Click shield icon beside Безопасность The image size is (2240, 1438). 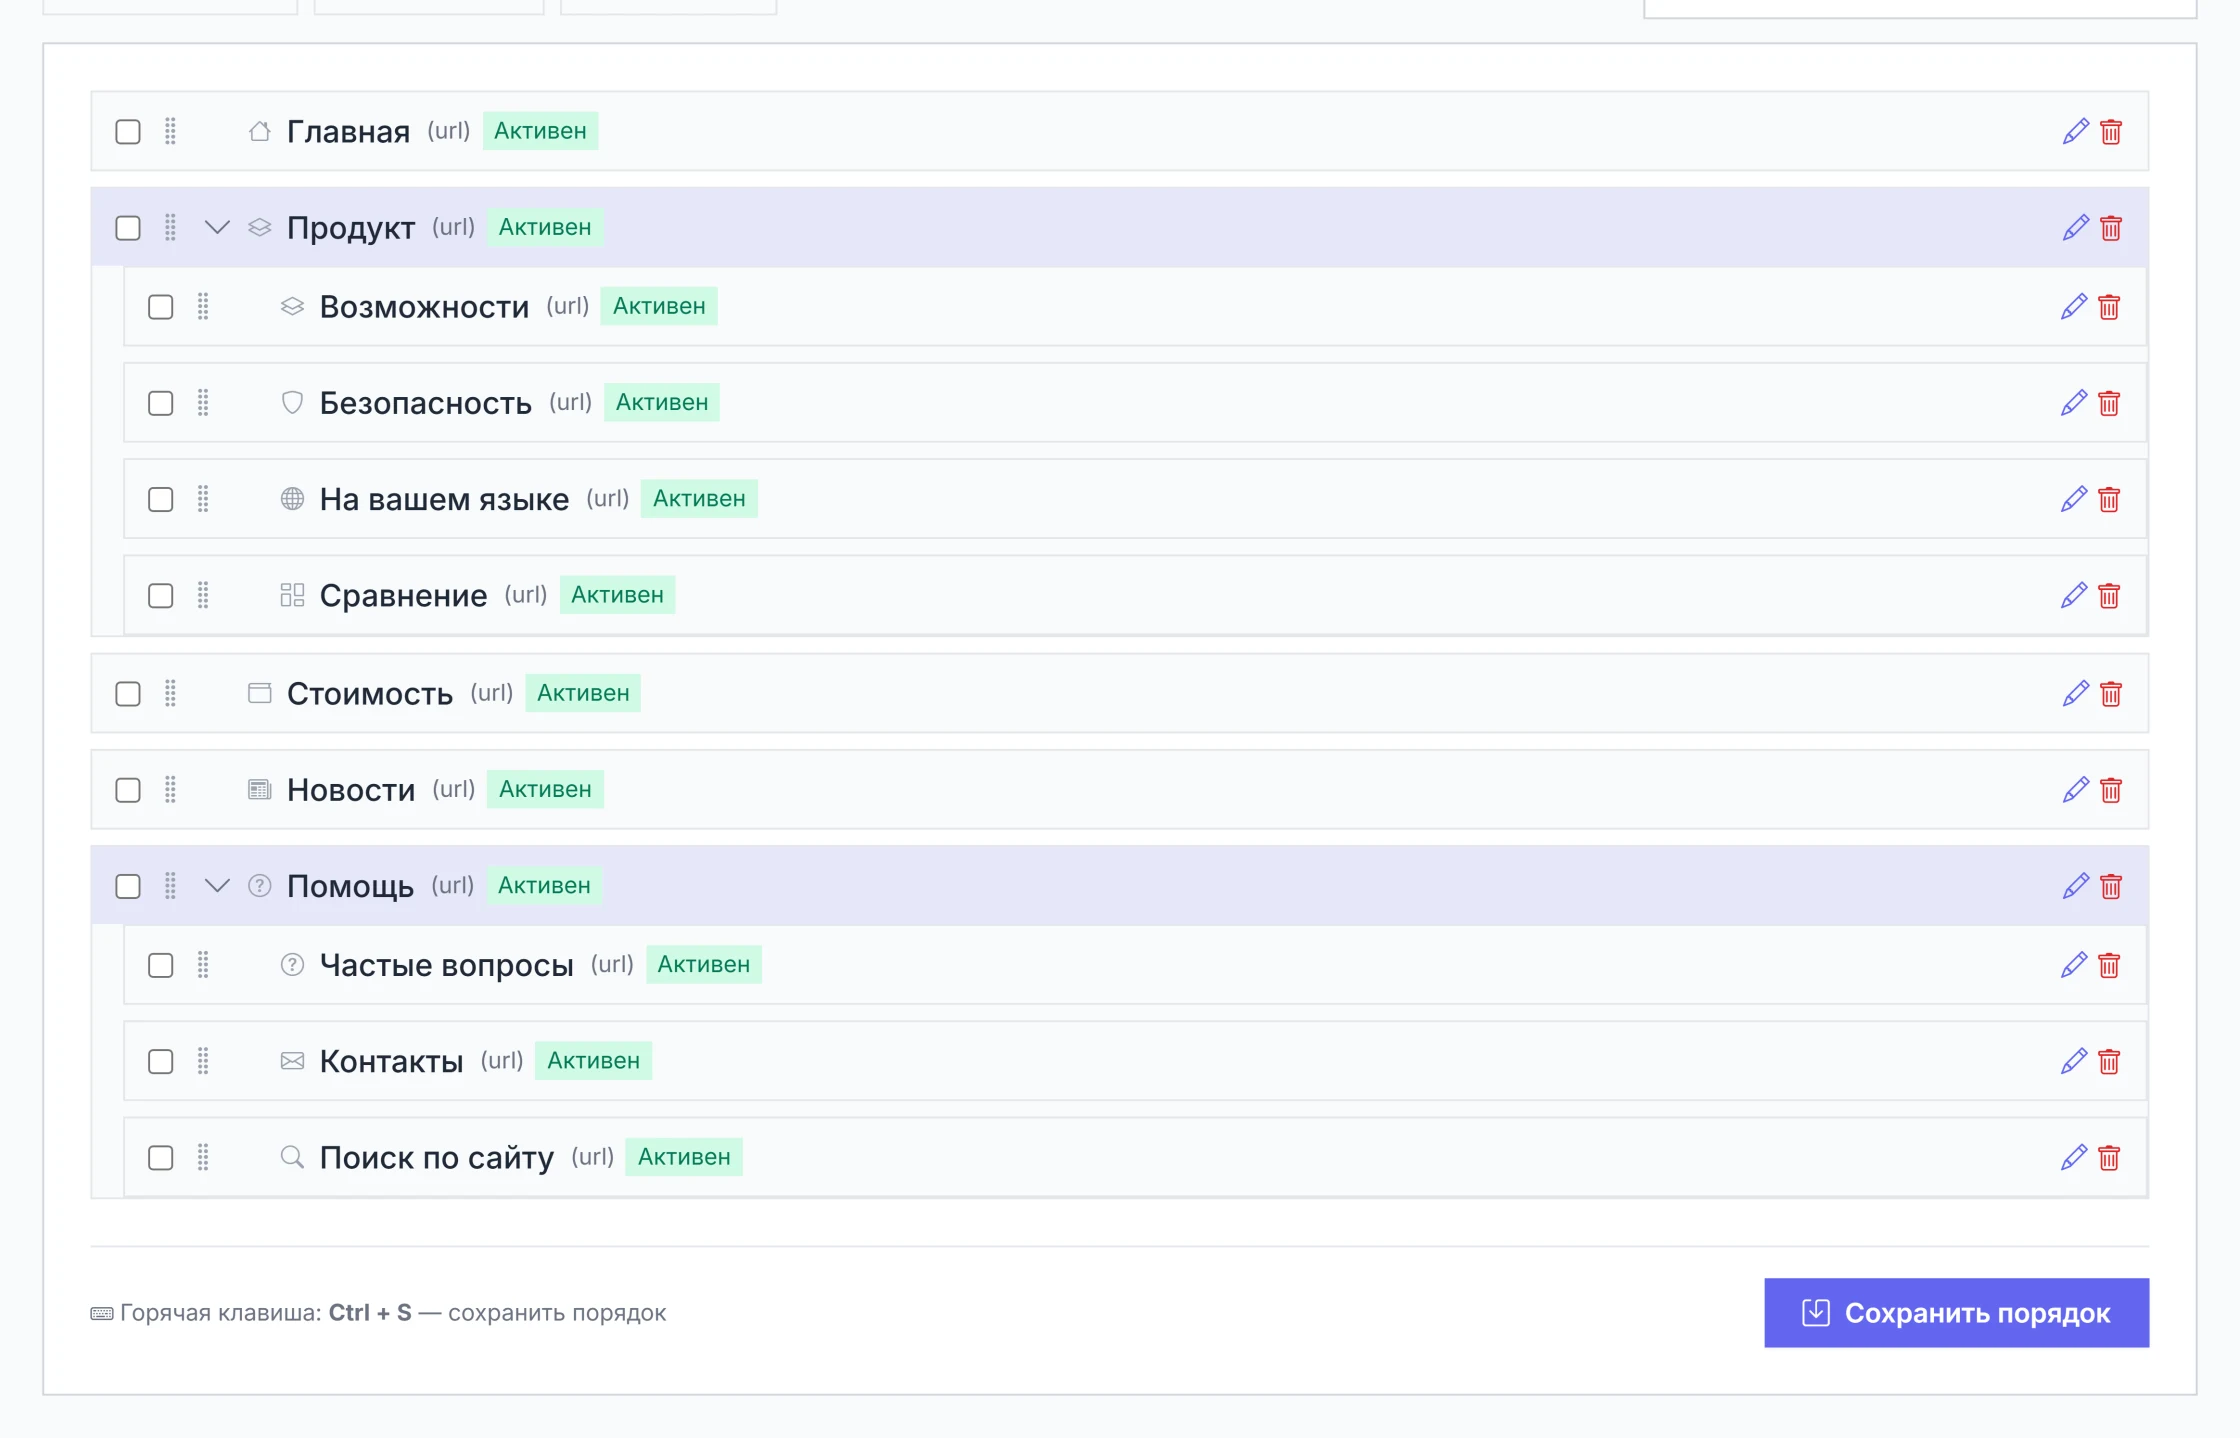coord(292,402)
